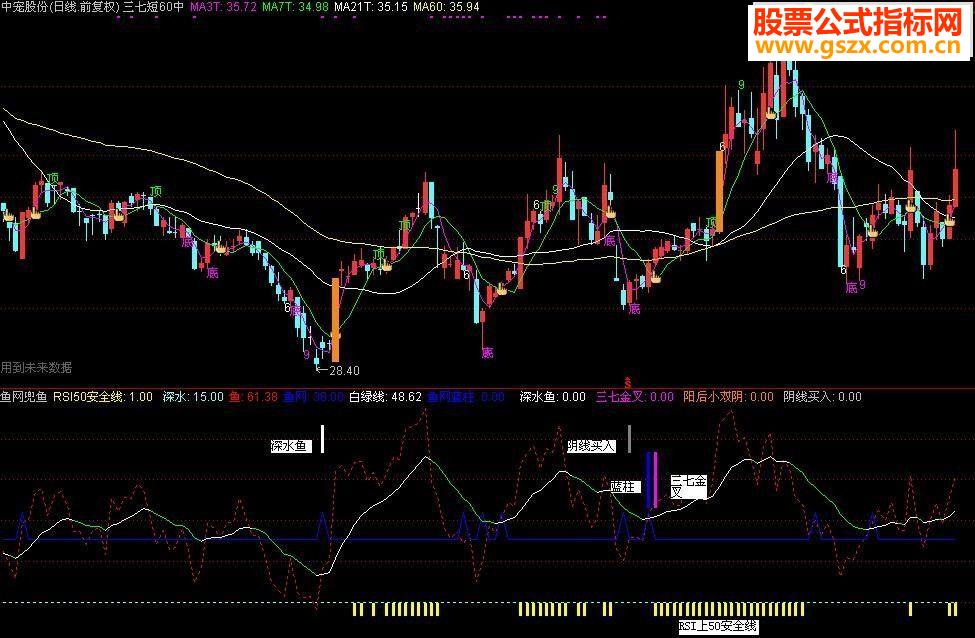Viewport: 975px width, 638px height.
Task: Click the blue 蓝柱 signal column
Action: 649,480
